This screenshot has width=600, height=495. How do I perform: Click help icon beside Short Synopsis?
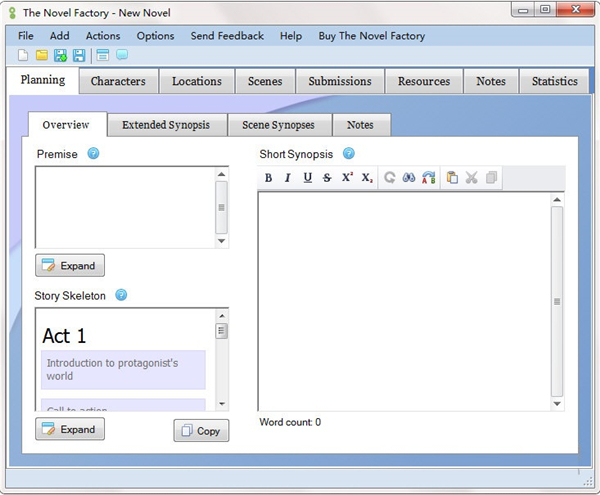[x=349, y=154]
